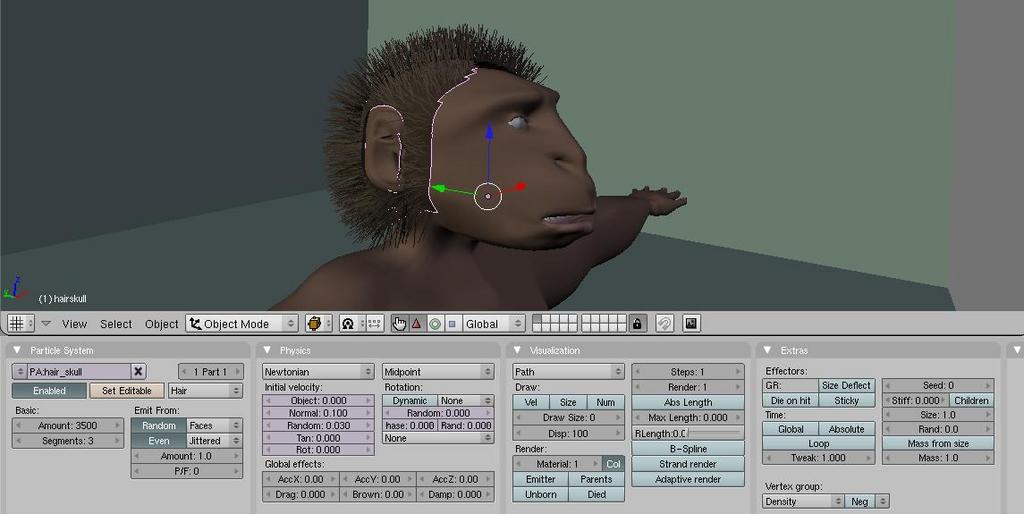1024x514 pixels.
Task: Collapse the Particle System panel triangle
Action: point(17,351)
